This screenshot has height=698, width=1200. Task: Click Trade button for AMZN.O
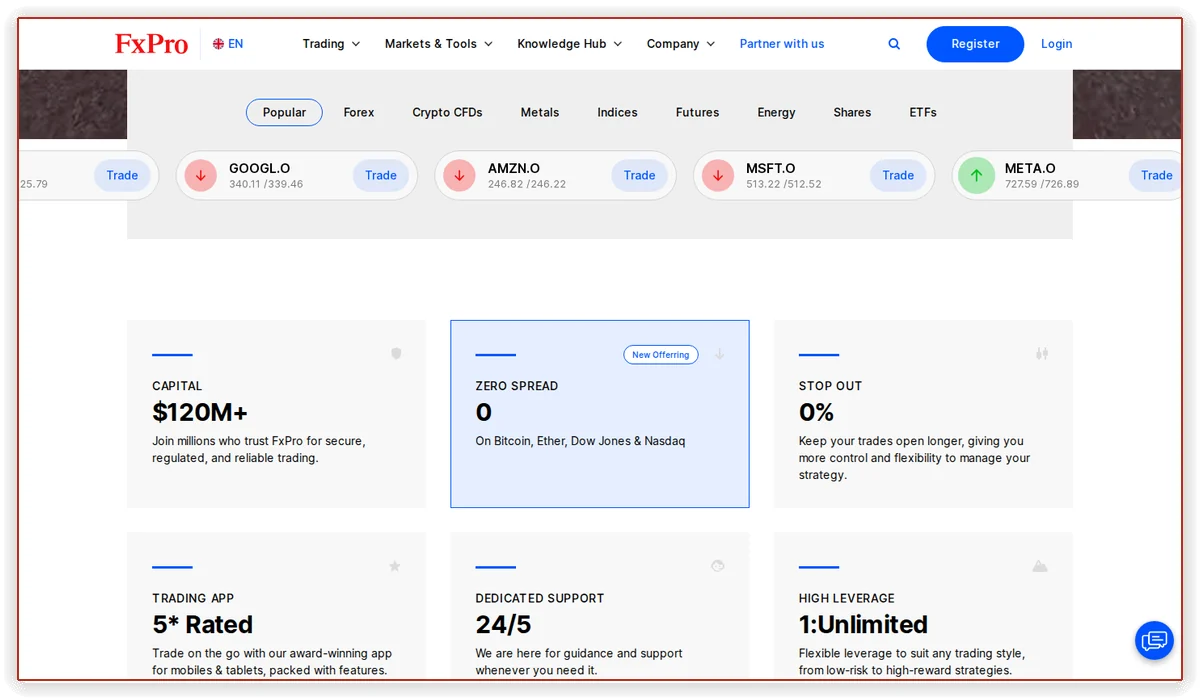640,176
